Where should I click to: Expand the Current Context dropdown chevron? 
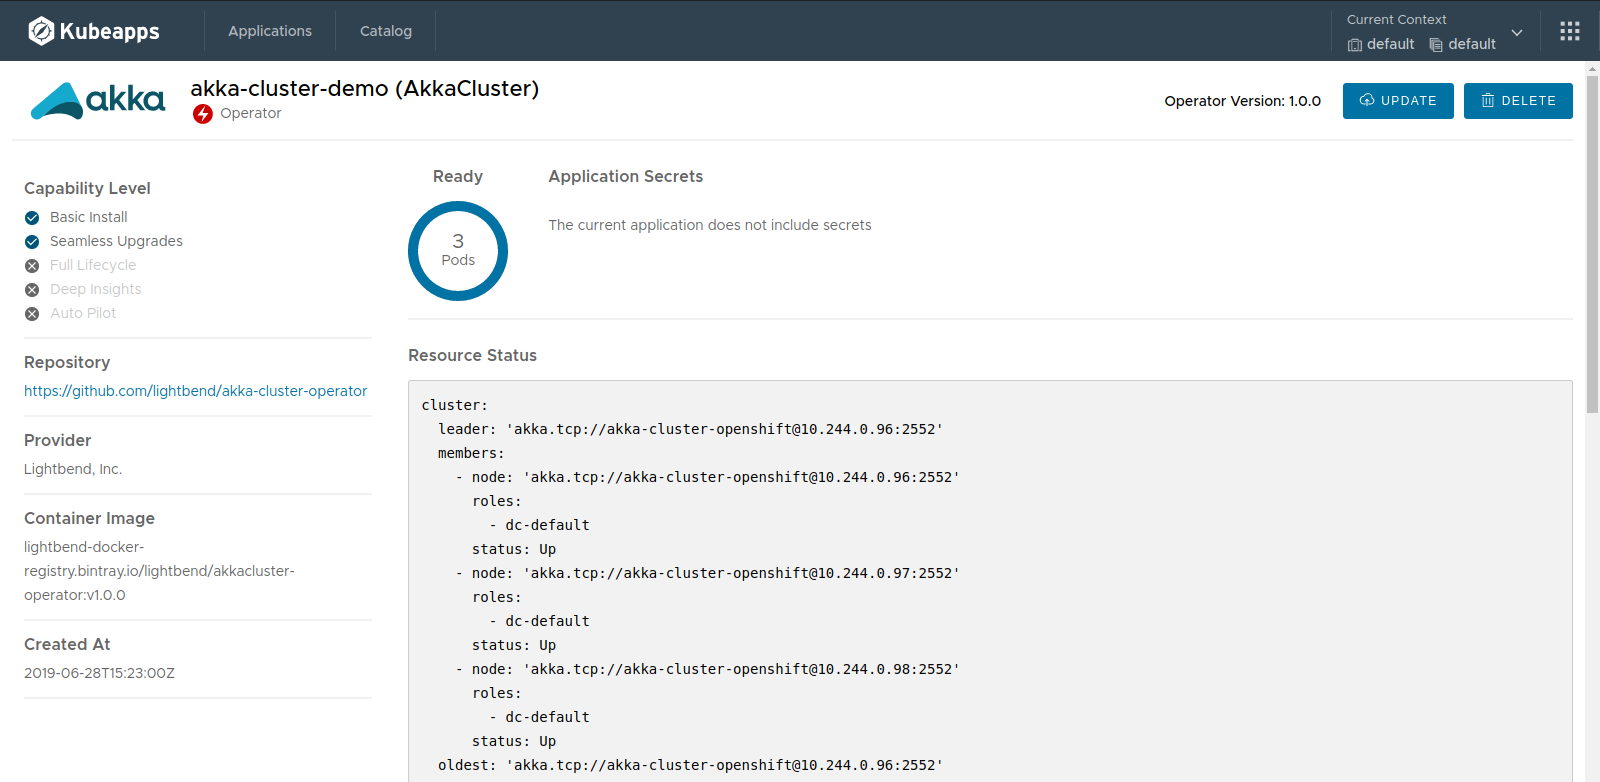(x=1517, y=33)
